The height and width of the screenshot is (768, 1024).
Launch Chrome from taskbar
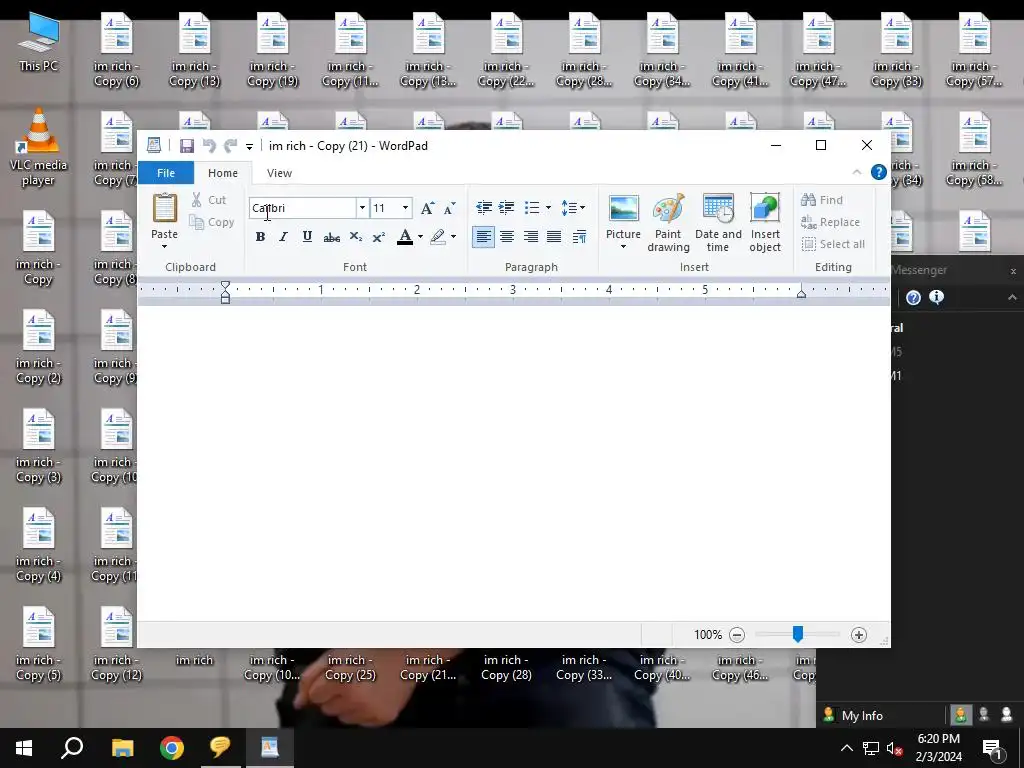[x=172, y=748]
